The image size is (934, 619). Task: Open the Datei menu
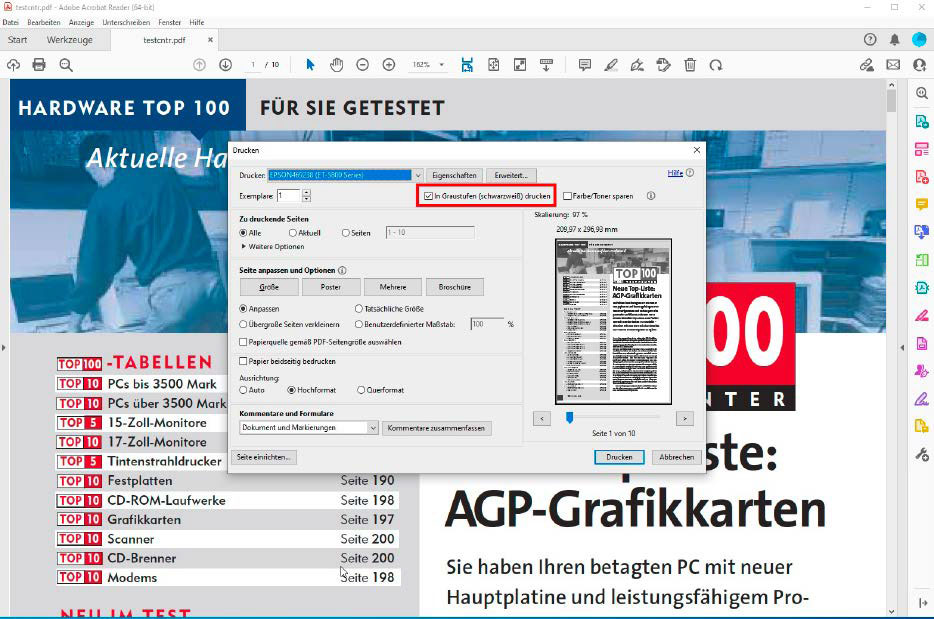click(11, 22)
